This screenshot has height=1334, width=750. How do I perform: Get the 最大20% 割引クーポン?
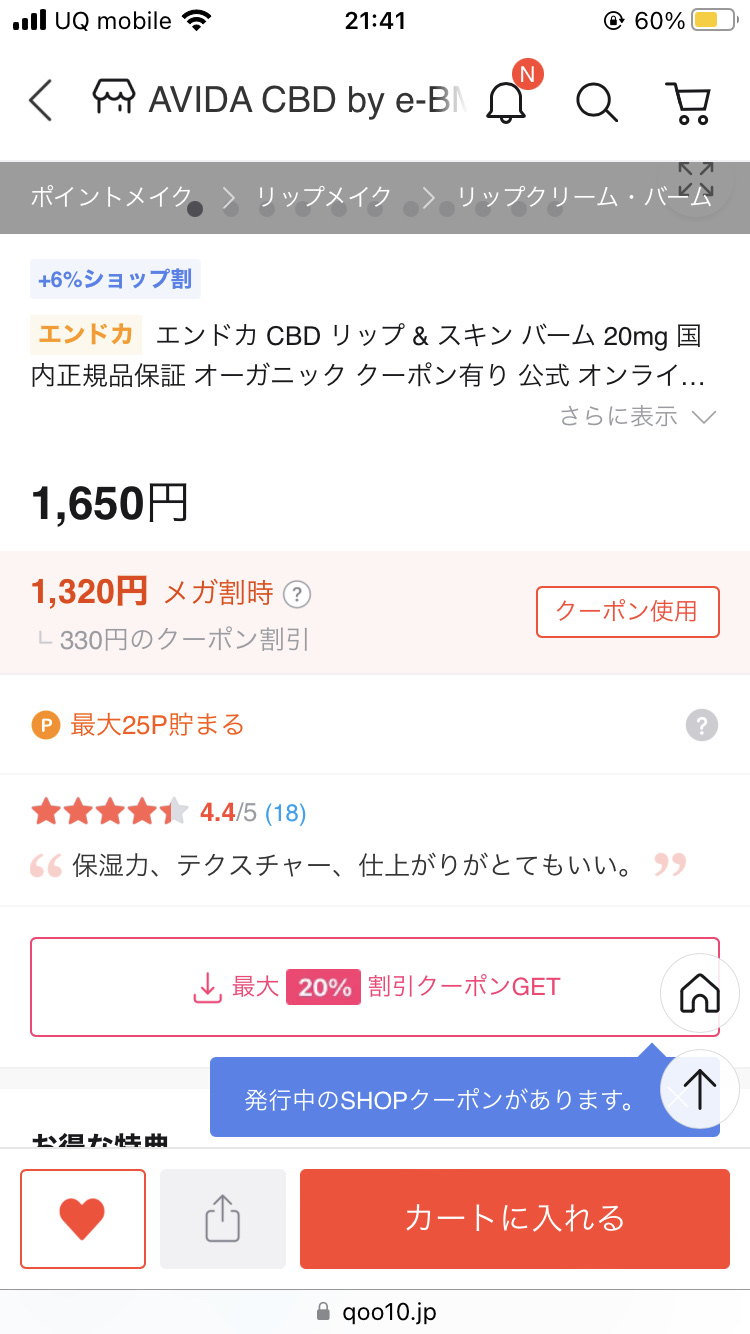[375, 987]
